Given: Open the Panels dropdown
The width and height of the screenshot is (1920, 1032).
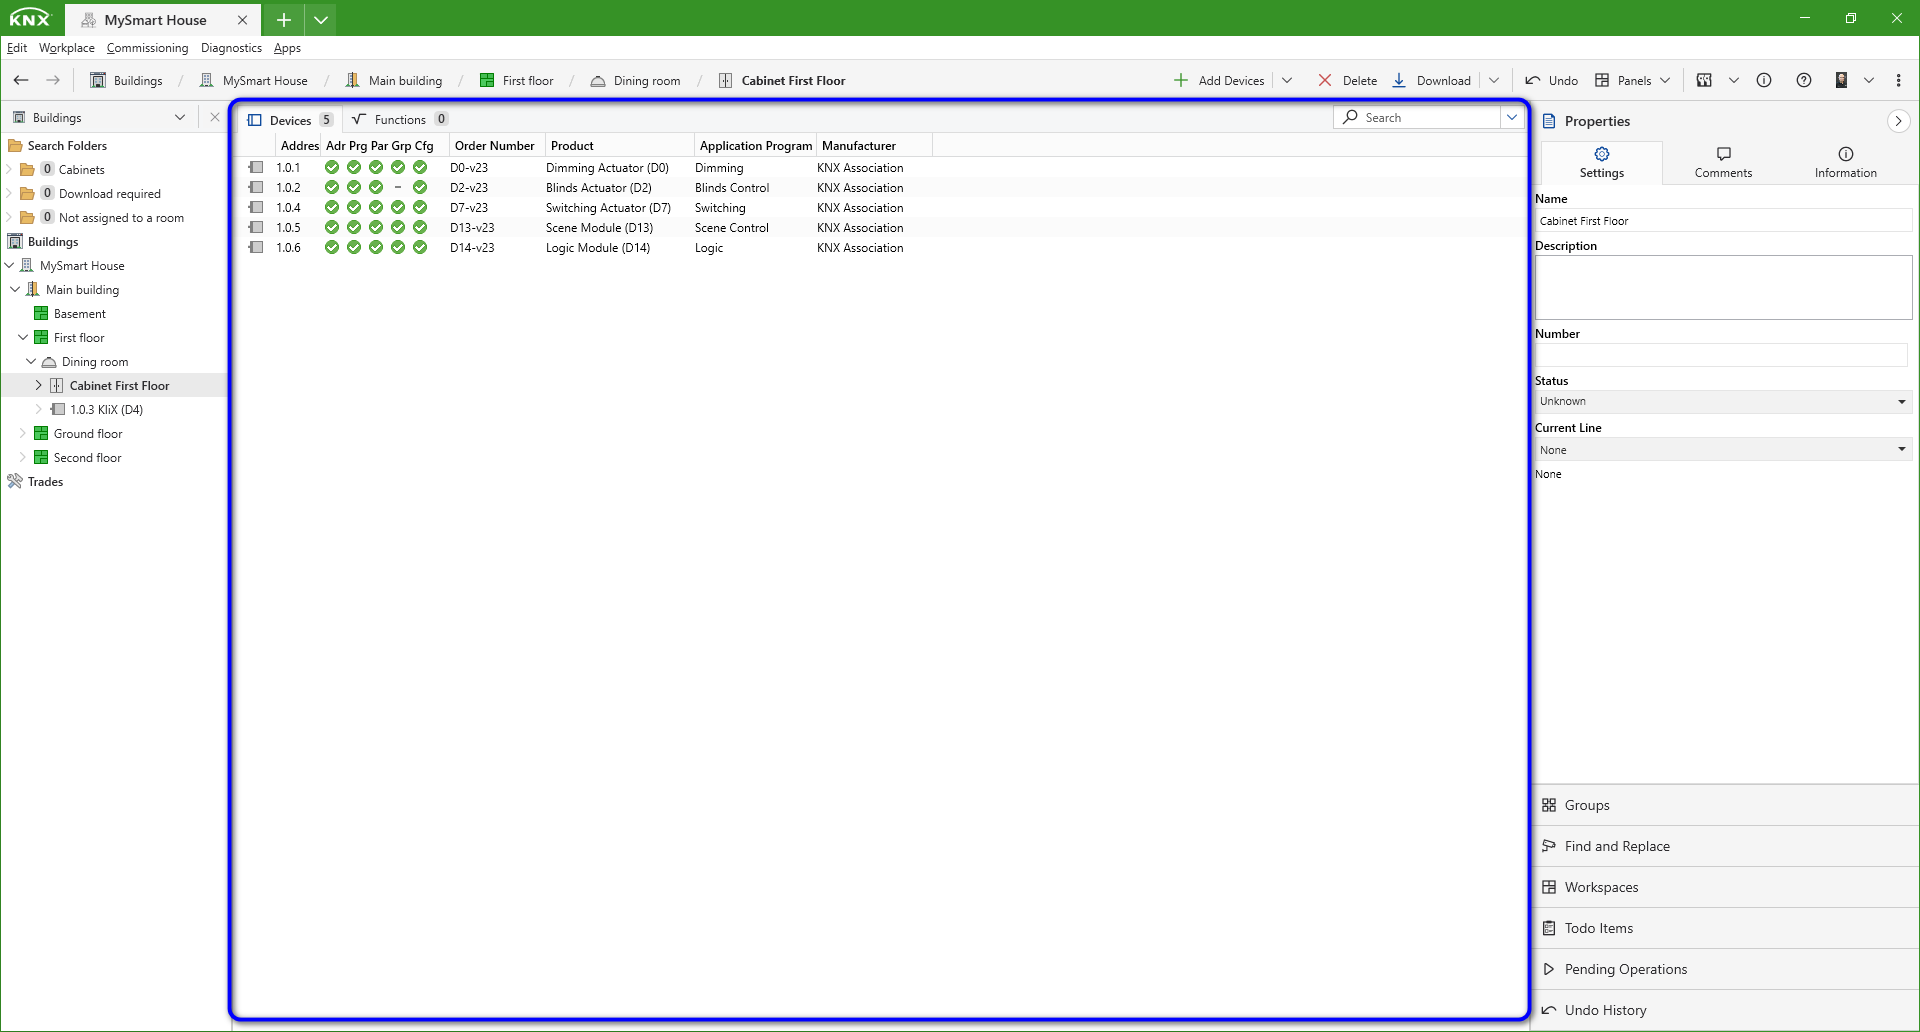Looking at the screenshot, I should point(1632,80).
